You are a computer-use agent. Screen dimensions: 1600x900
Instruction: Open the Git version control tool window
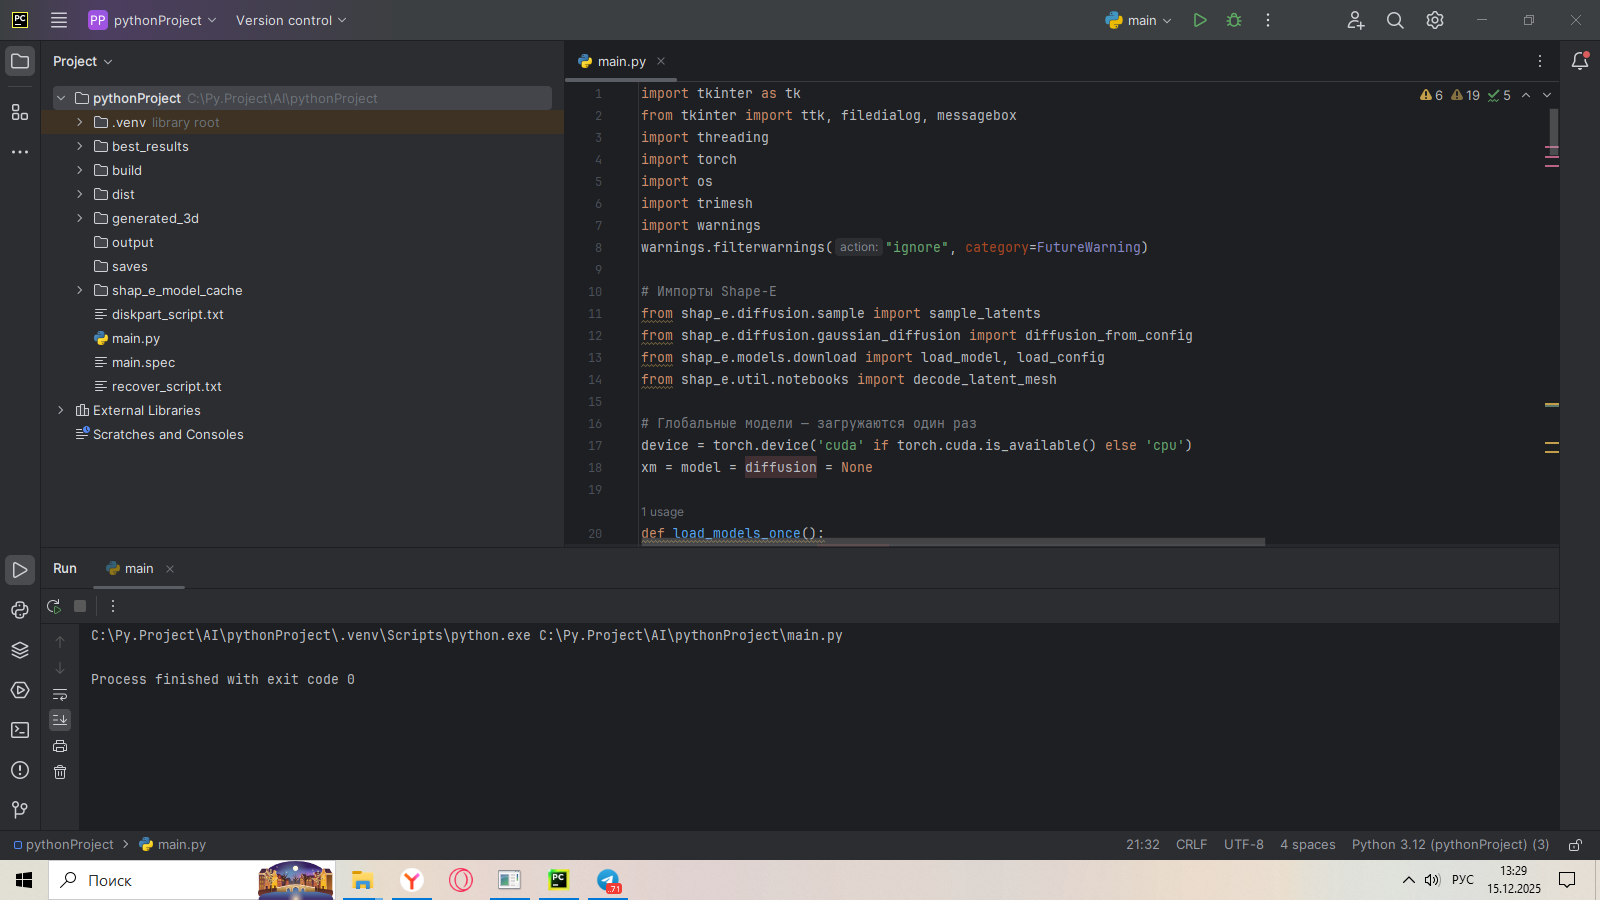[x=20, y=810]
